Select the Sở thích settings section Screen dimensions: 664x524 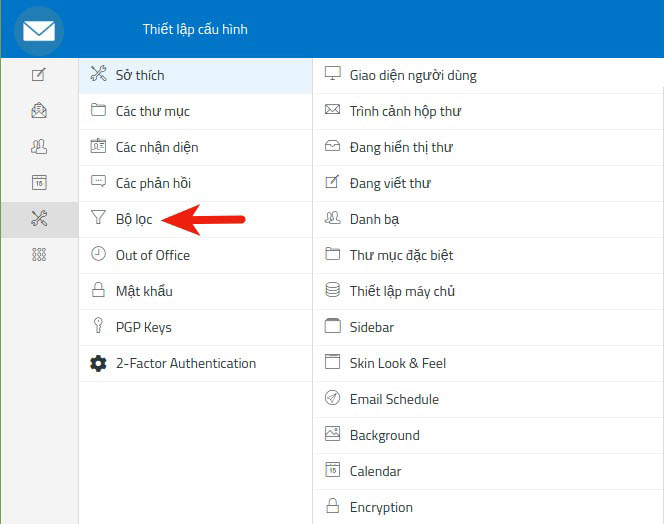point(196,75)
